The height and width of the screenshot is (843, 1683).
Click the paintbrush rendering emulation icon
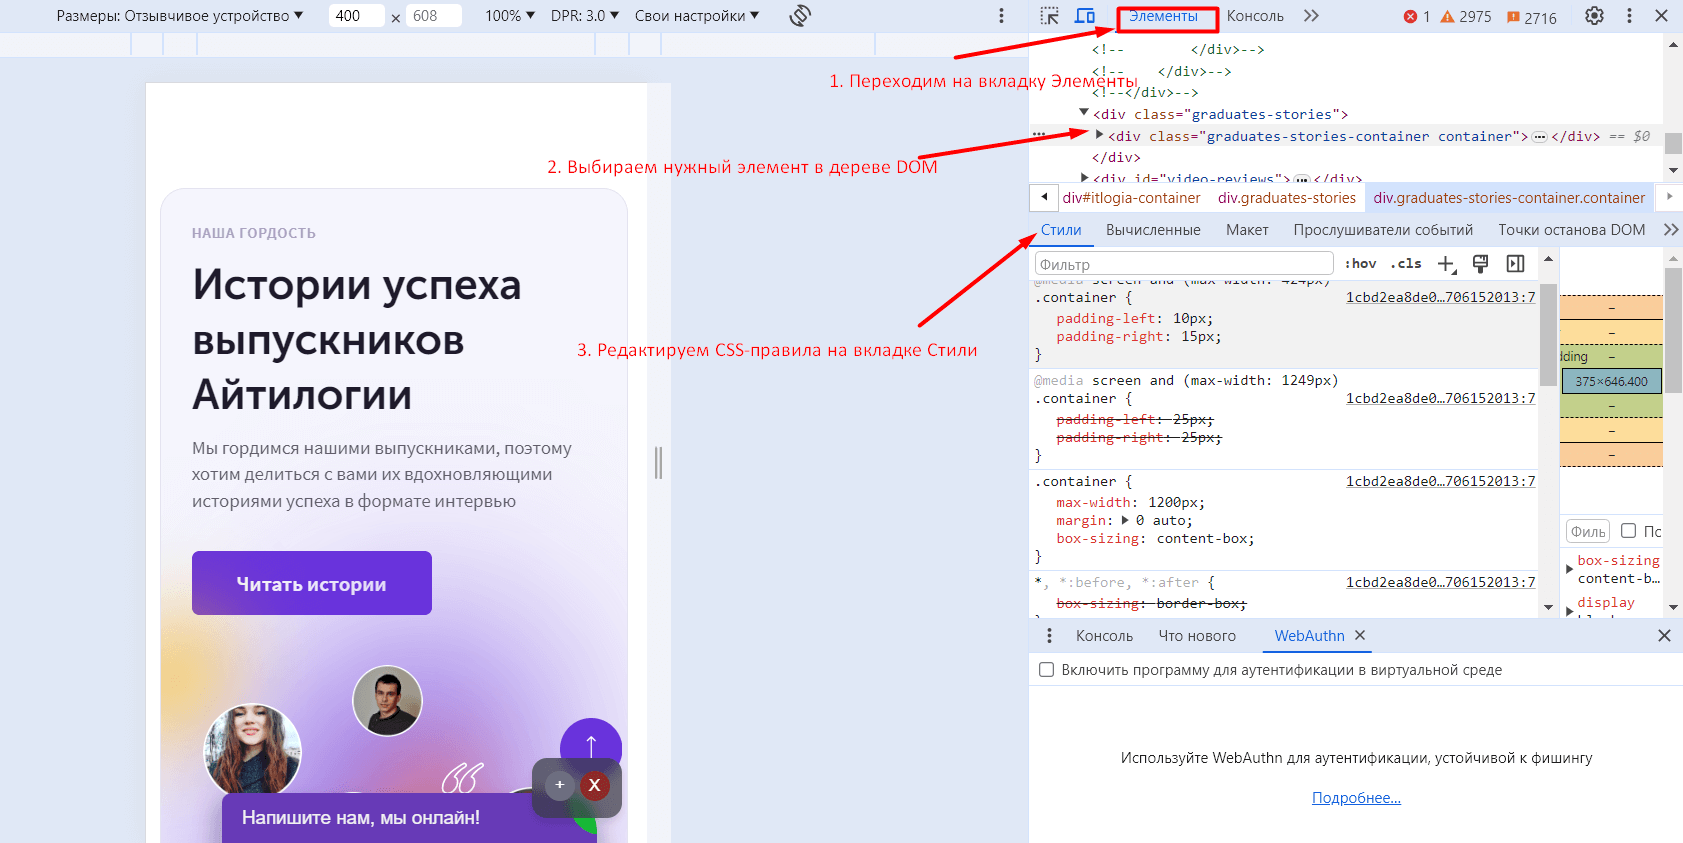(1481, 264)
